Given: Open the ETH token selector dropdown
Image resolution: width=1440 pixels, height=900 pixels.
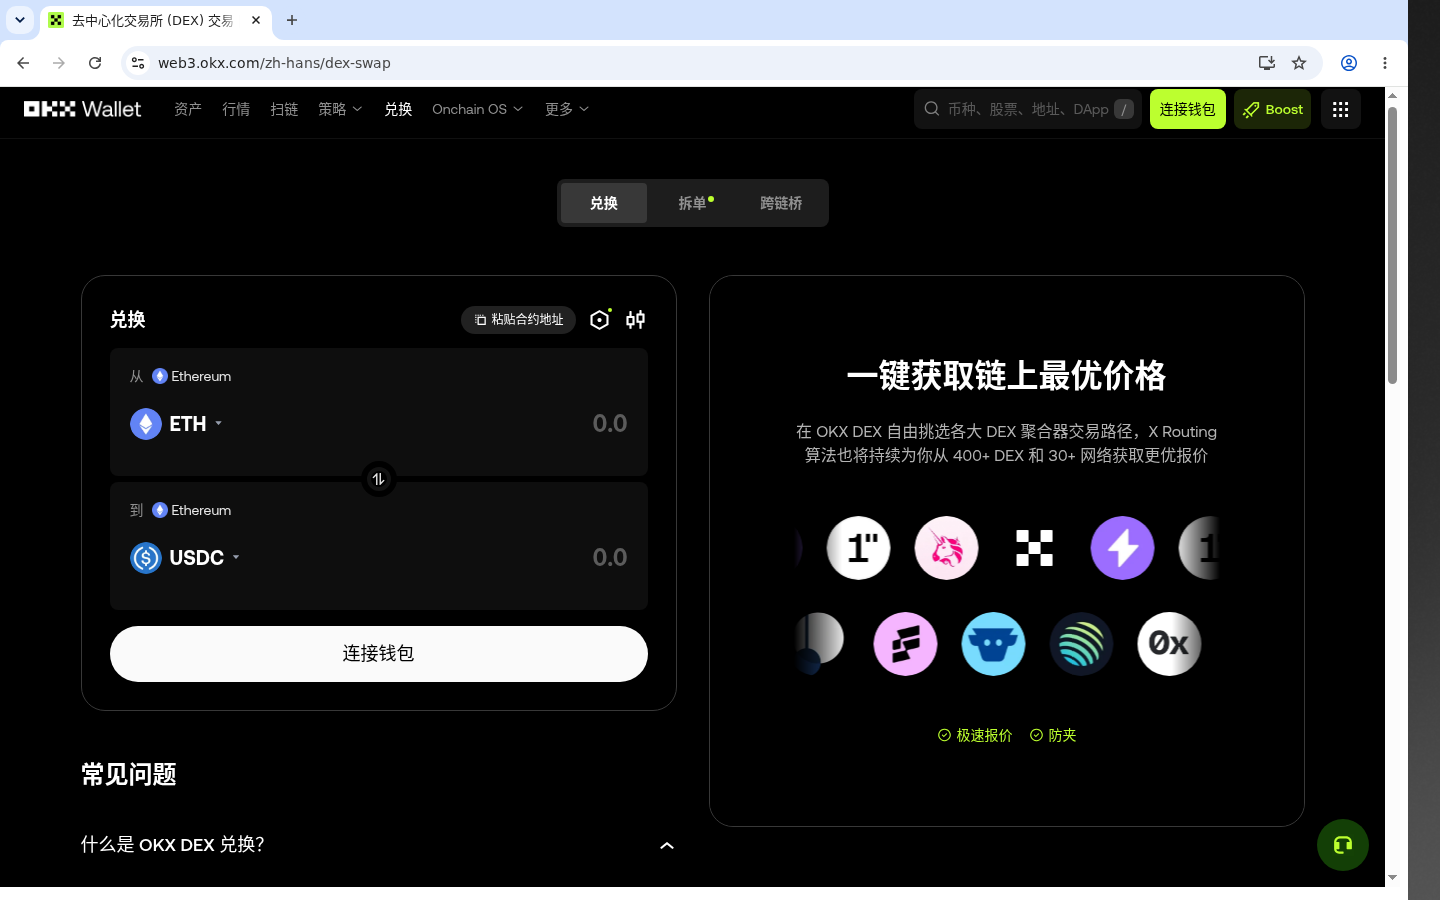Looking at the screenshot, I should pos(177,424).
